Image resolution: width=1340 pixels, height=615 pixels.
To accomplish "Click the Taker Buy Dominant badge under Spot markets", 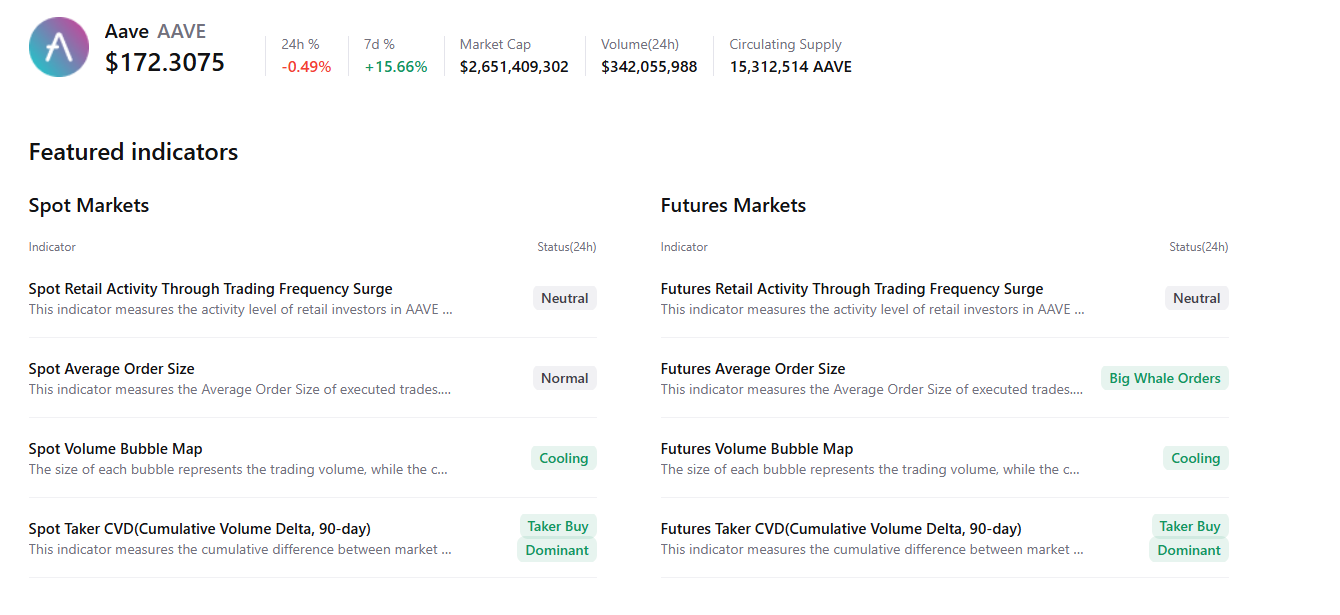I will (557, 537).
